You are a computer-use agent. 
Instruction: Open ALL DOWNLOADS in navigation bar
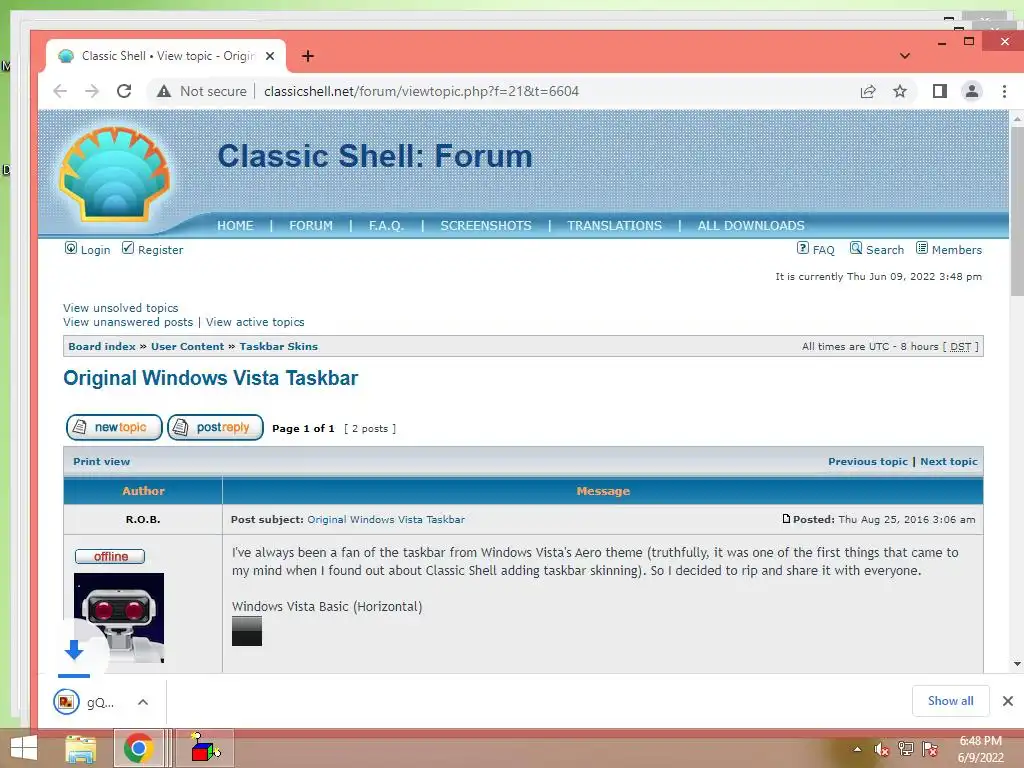coord(751,225)
